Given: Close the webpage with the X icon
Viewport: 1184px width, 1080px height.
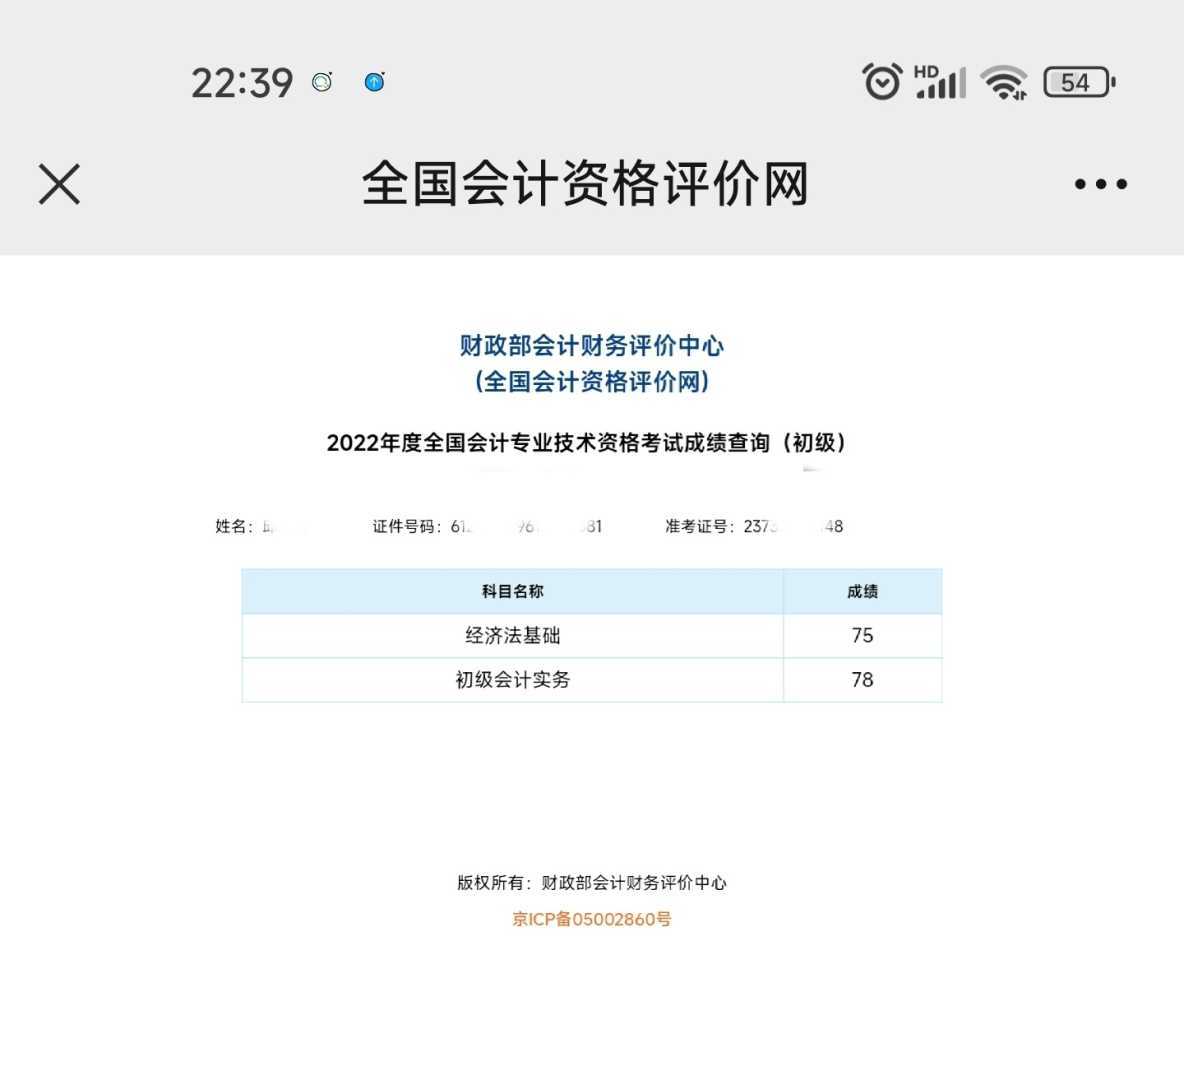Looking at the screenshot, I should point(59,184).
